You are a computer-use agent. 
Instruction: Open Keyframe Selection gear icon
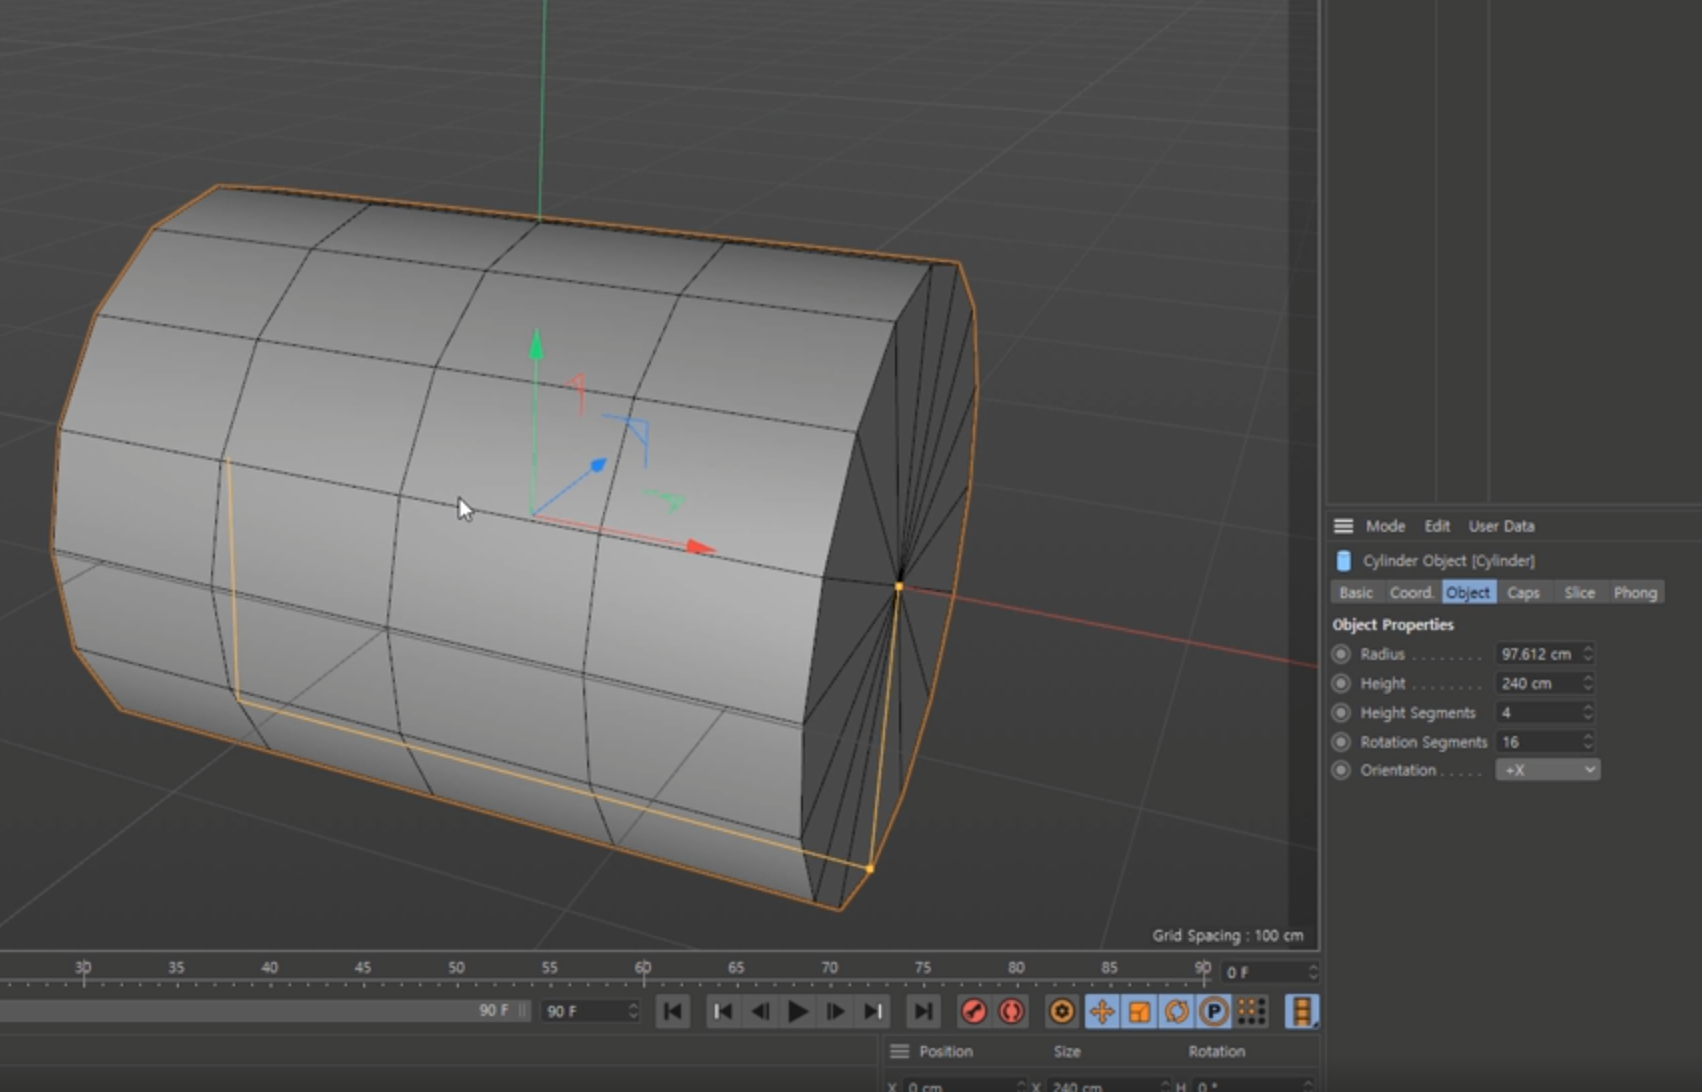1062,1011
